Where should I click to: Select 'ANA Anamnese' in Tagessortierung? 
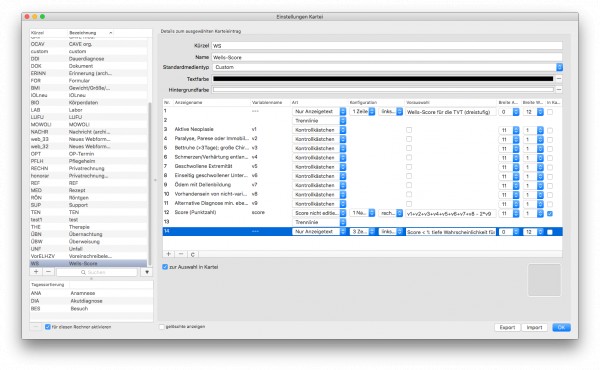click(91, 293)
